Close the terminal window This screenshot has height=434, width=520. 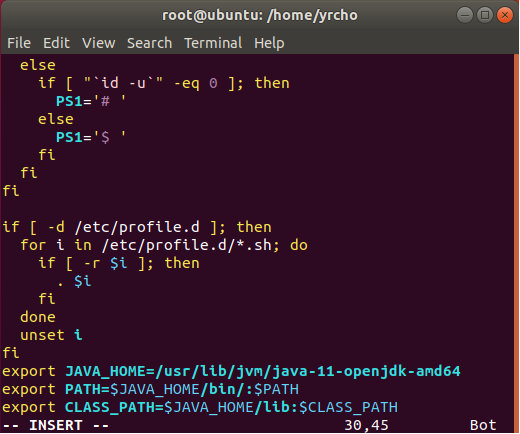click(x=505, y=15)
